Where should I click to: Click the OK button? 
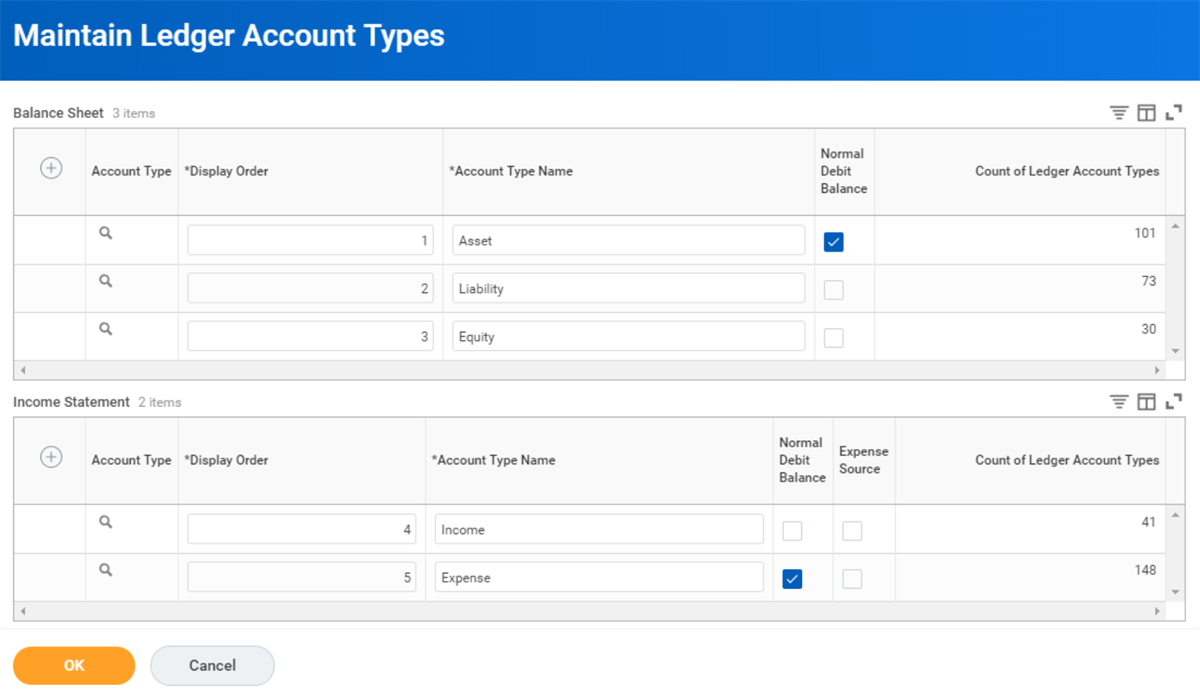[x=74, y=666]
